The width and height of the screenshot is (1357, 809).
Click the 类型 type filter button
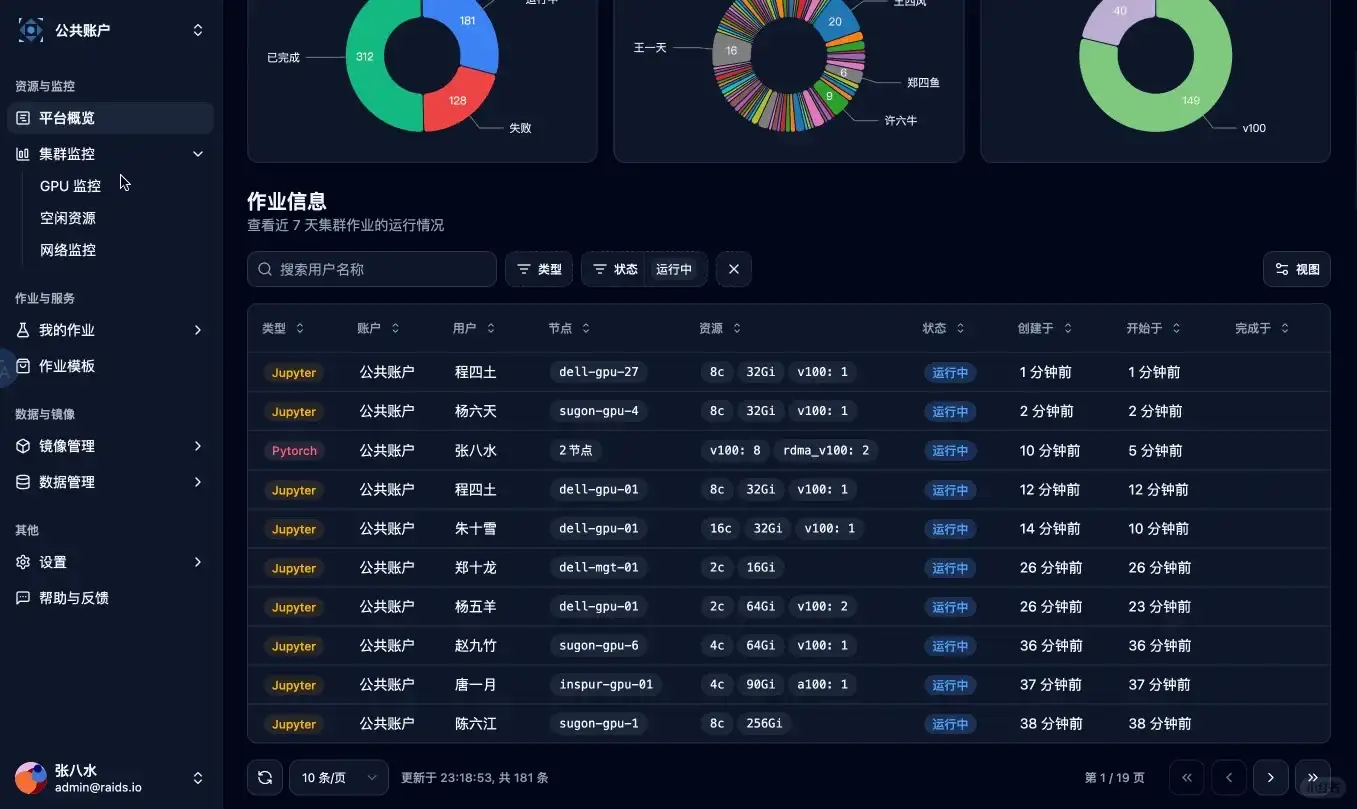point(538,269)
